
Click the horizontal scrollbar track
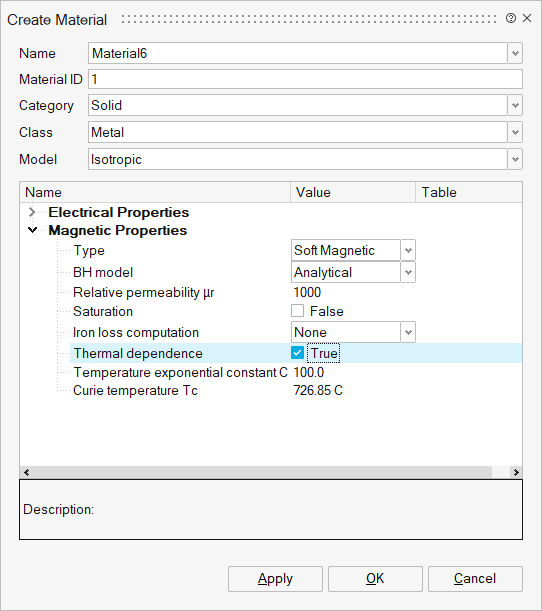[x=261, y=472]
